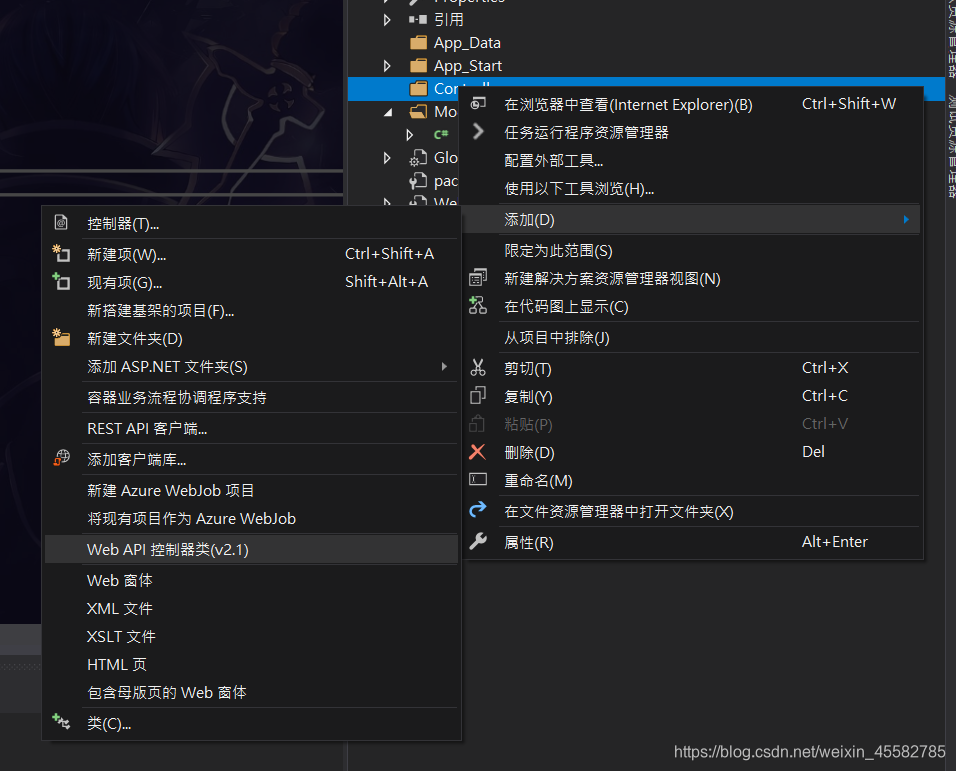Choose 现有项(G)... menu entry

(251, 282)
